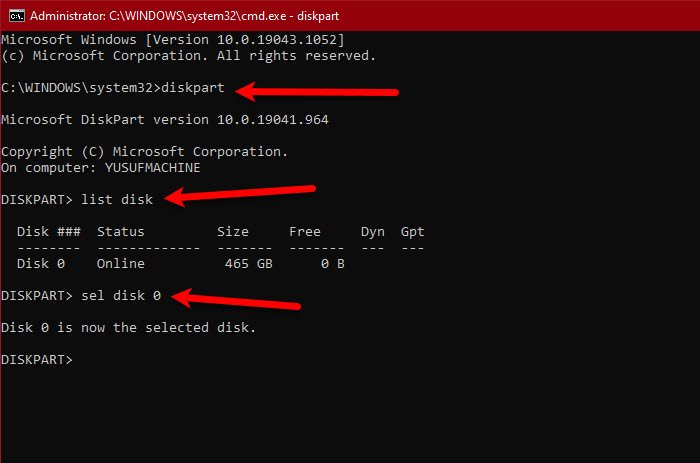This screenshot has height=463, width=700.
Task: Click the 'Free' column header
Action: (305, 231)
